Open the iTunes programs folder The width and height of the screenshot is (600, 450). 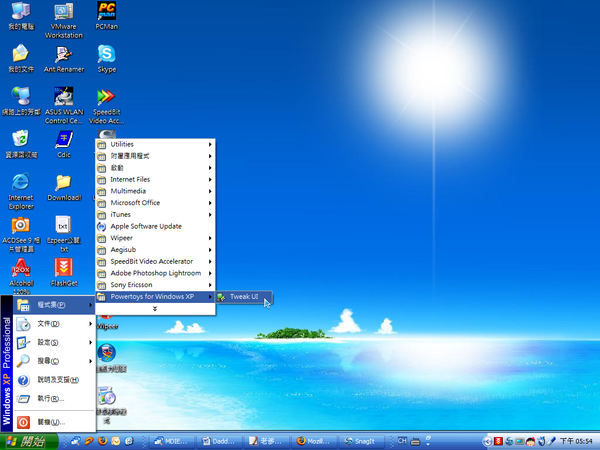(155, 215)
